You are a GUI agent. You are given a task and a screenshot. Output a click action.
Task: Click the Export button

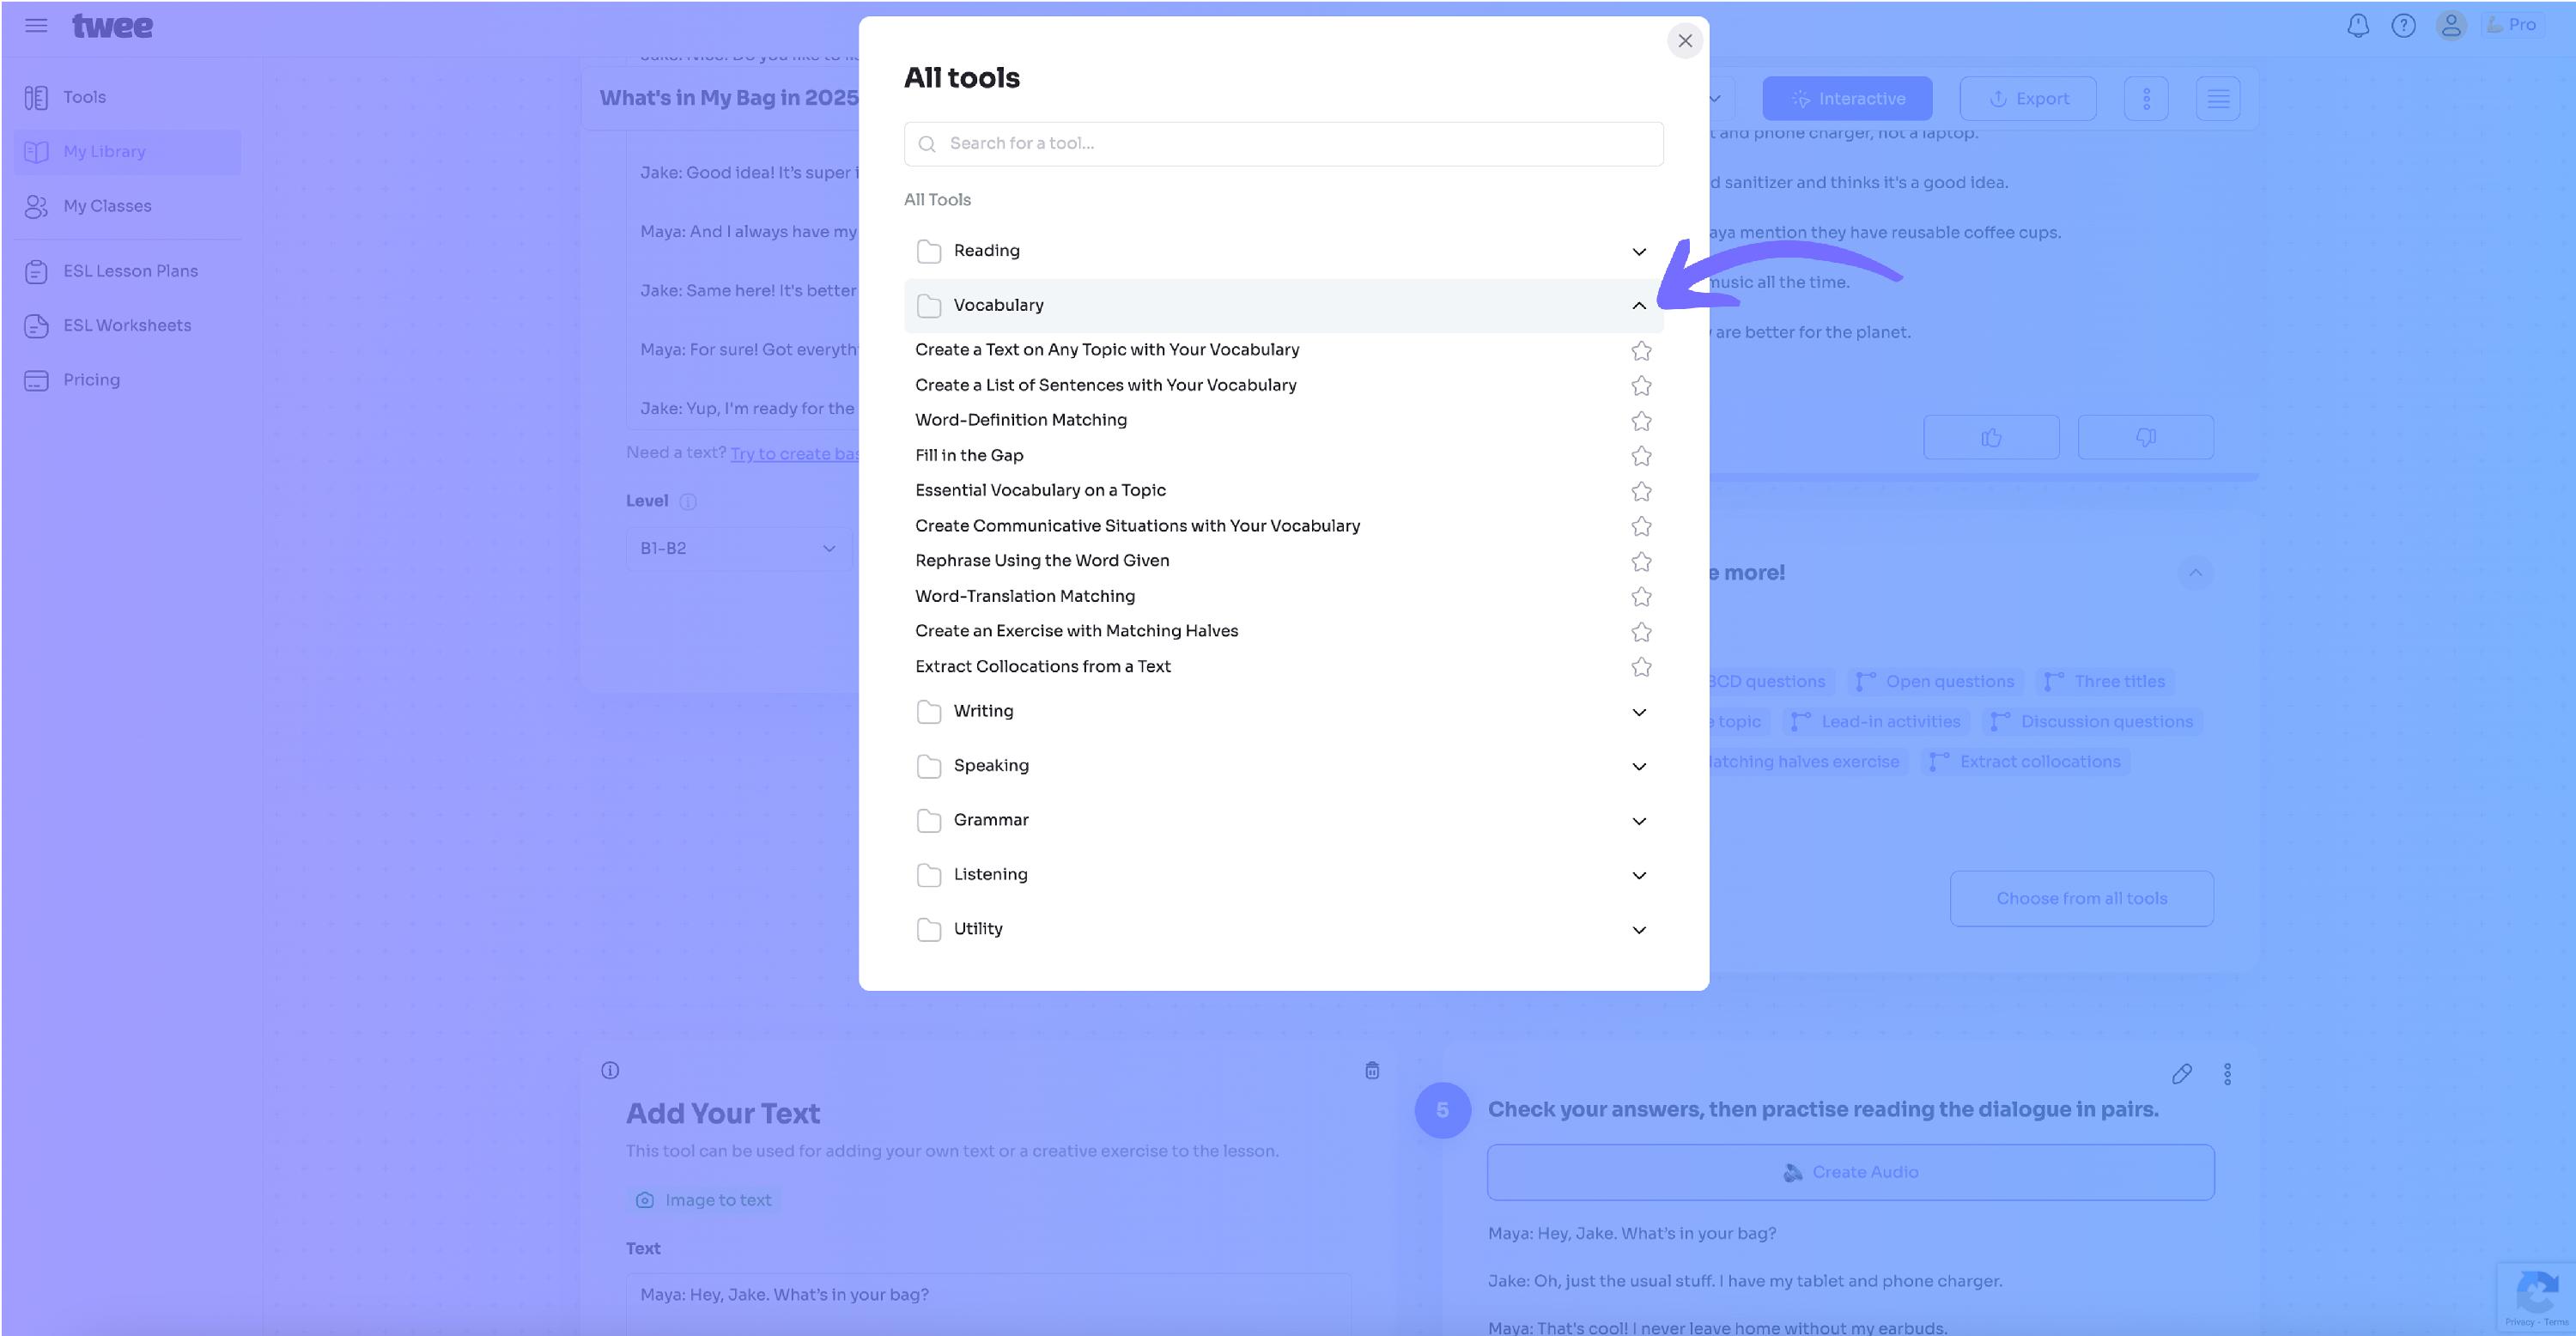(x=2027, y=98)
